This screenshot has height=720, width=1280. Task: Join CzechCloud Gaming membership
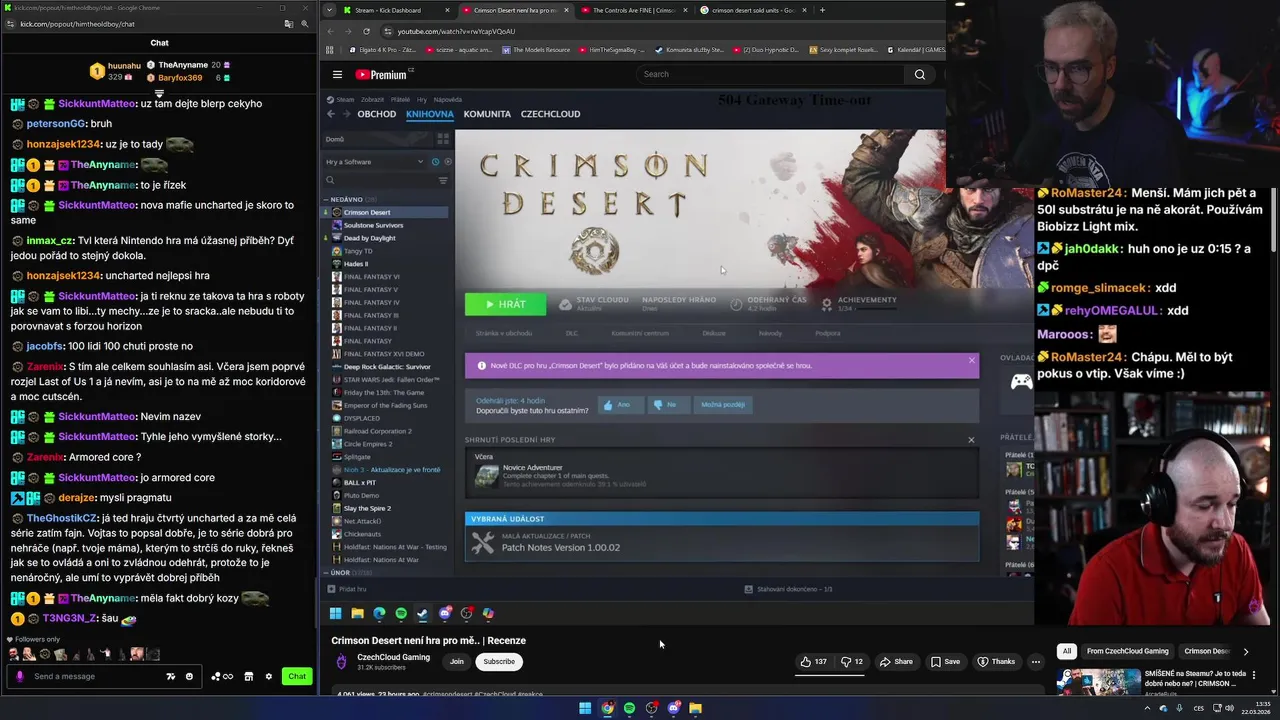click(457, 661)
